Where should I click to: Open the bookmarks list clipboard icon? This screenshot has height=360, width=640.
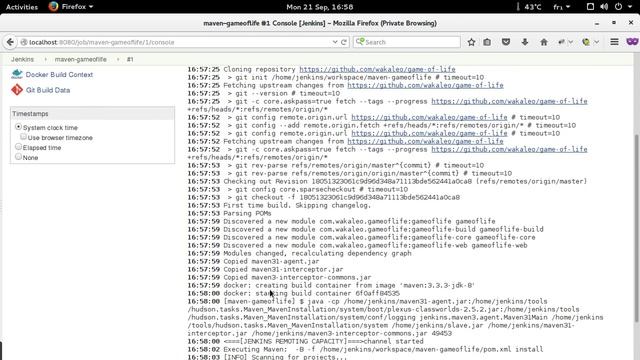[x=487, y=42]
